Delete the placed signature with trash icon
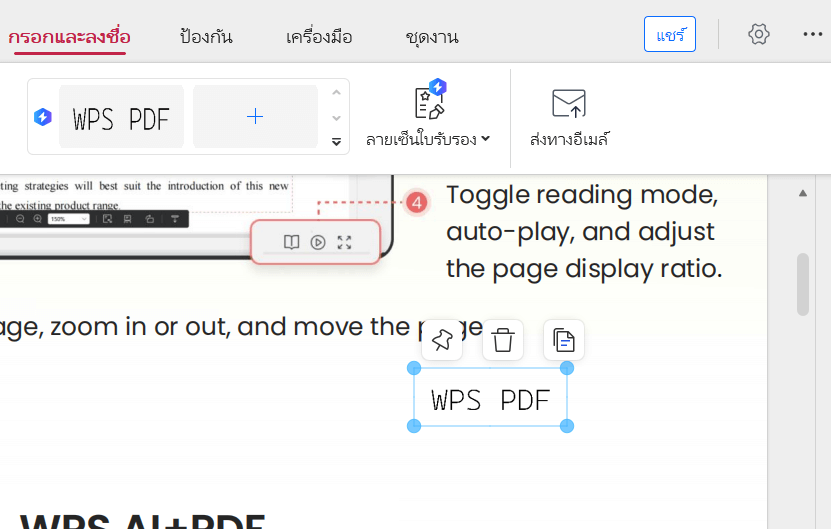The width and height of the screenshot is (831, 529). (503, 340)
